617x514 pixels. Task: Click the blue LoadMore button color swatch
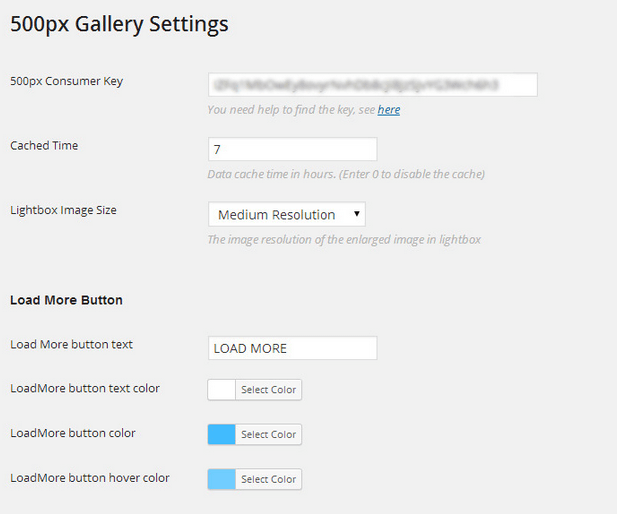click(222, 434)
